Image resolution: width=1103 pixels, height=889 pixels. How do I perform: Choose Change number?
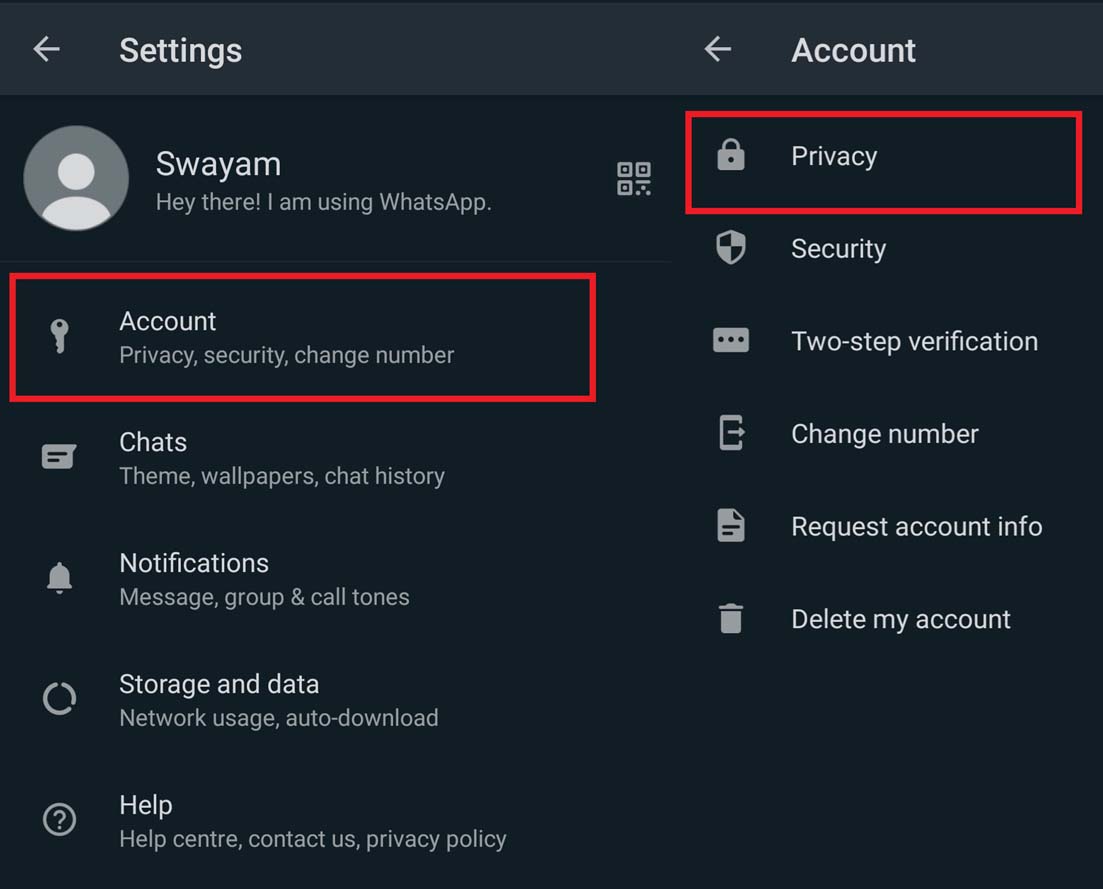click(x=889, y=433)
